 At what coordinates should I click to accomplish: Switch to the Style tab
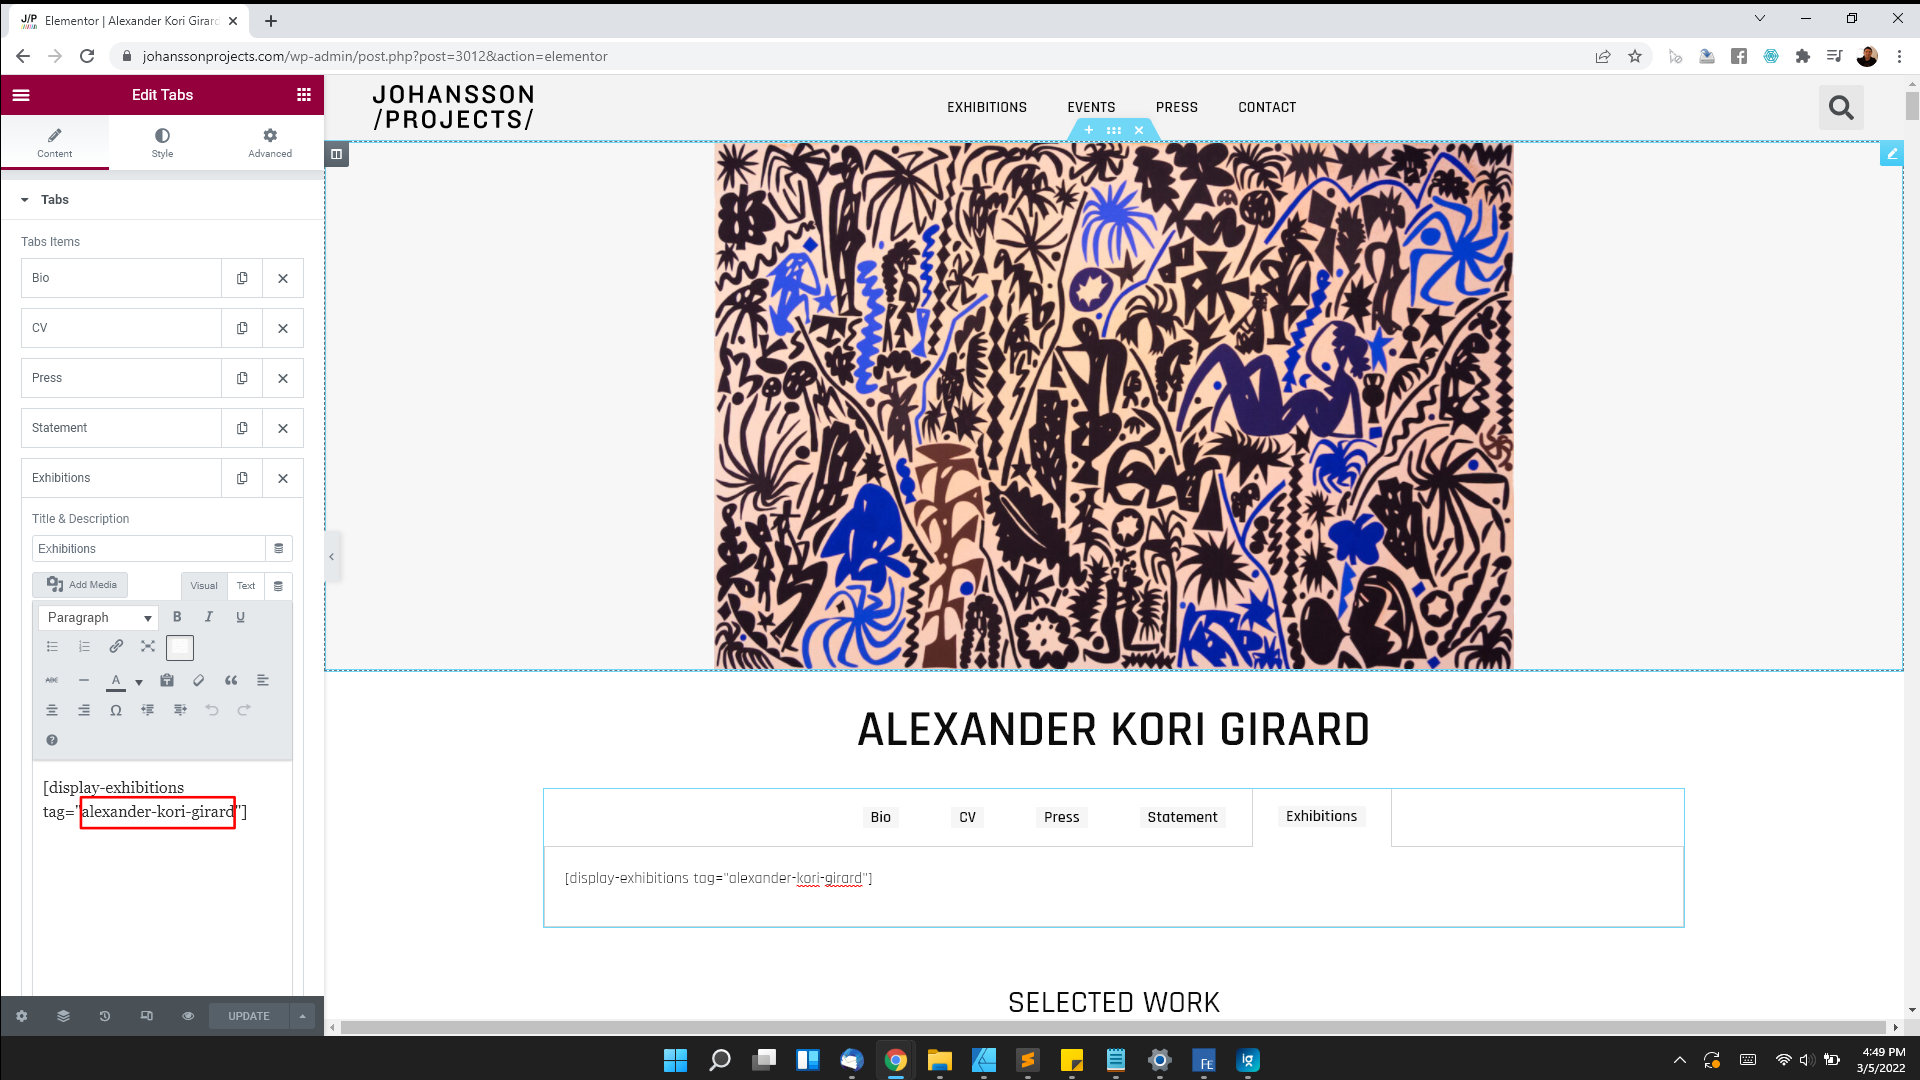click(162, 143)
